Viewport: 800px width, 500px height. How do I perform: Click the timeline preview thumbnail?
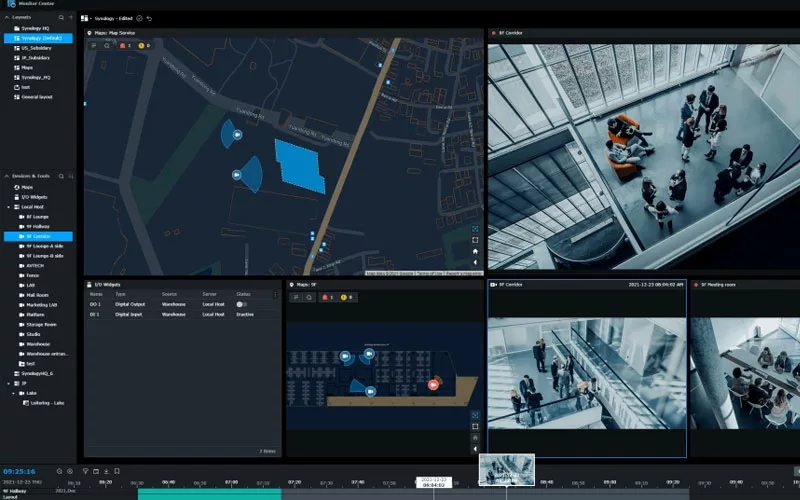(x=506, y=468)
